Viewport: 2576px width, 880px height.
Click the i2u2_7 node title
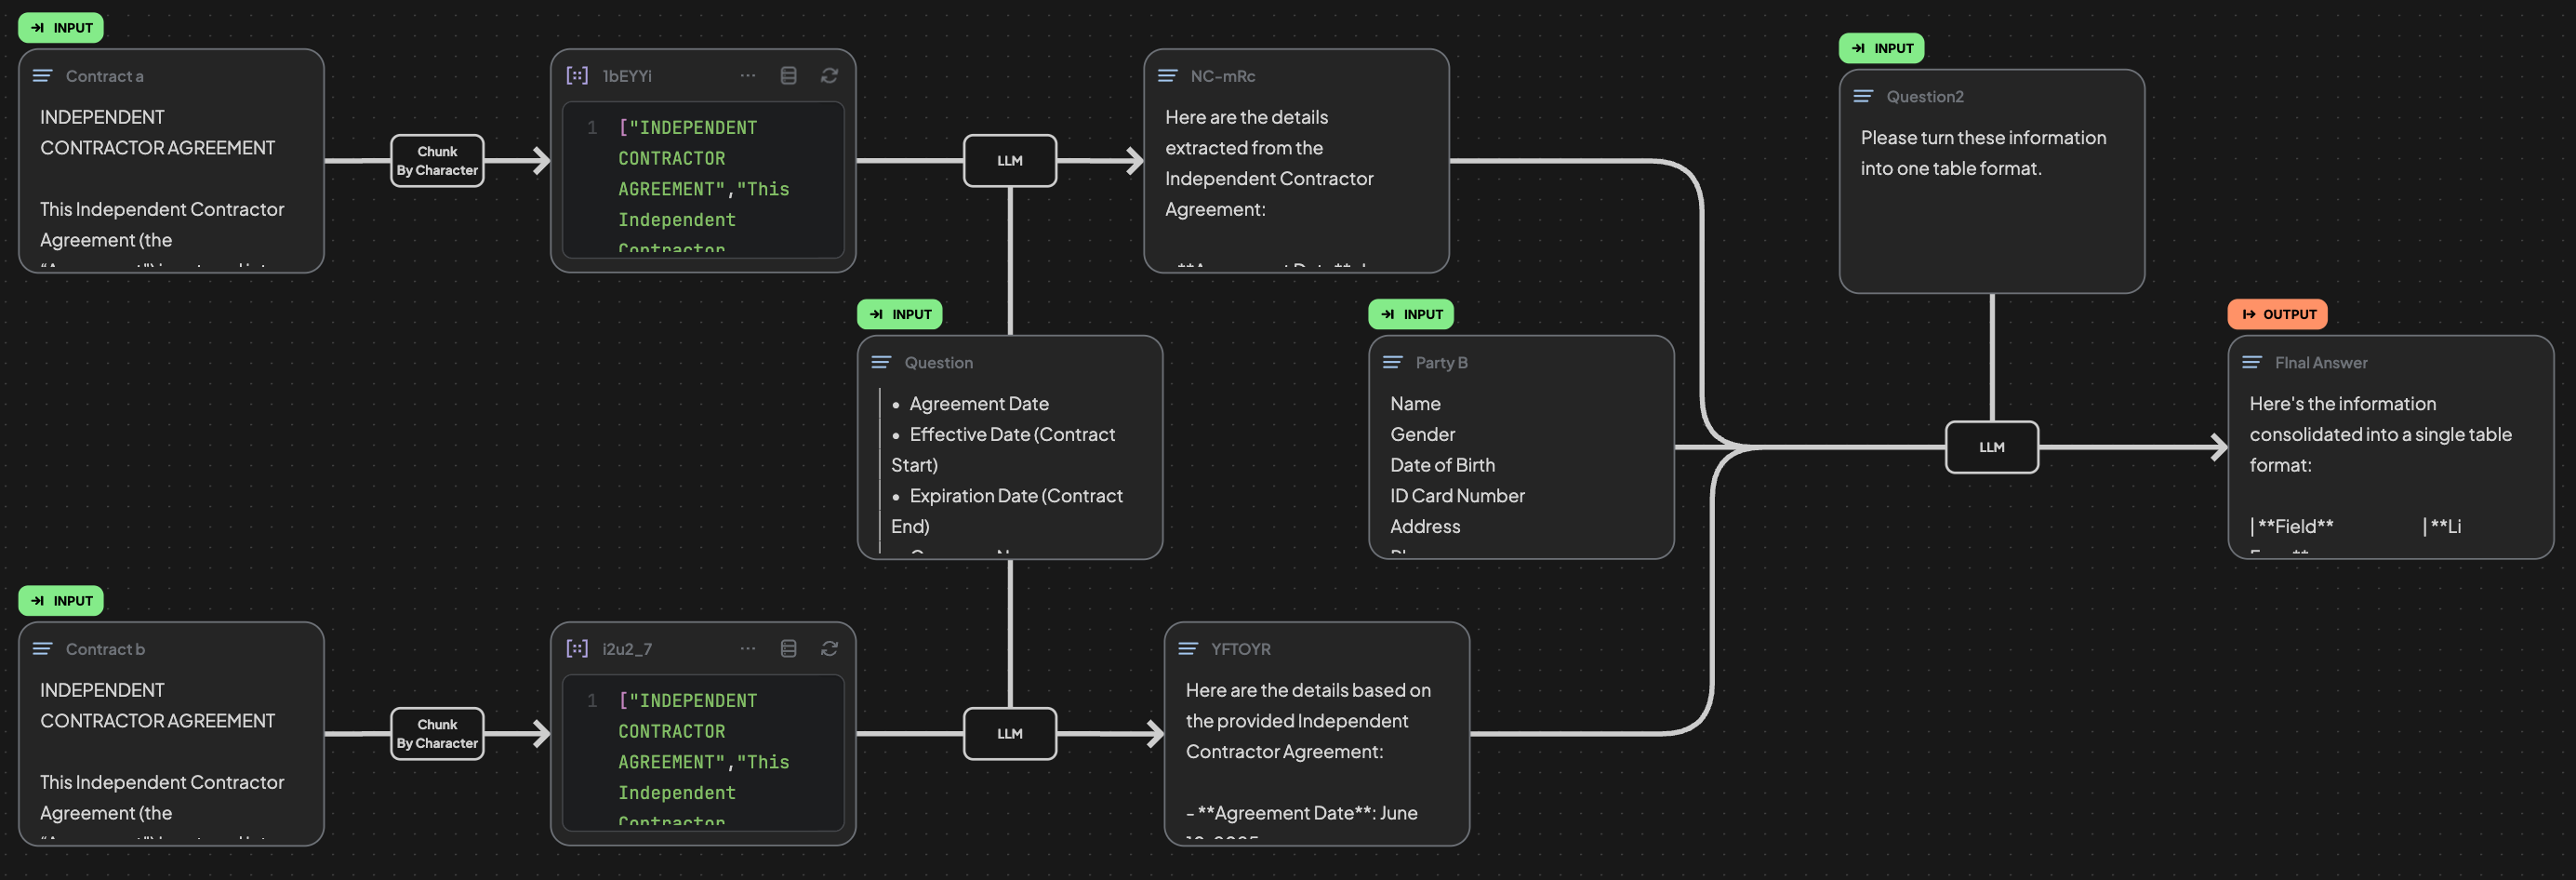[x=627, y=649]
